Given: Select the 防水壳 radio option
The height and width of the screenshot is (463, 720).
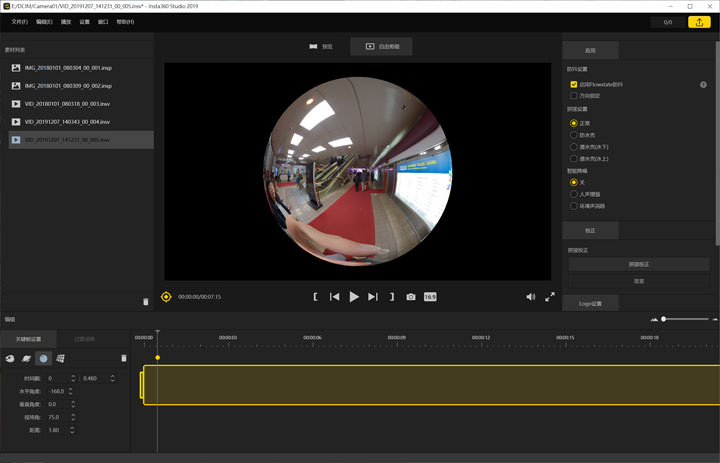Looking at the screenshot, I should click(x=574, y=135).
